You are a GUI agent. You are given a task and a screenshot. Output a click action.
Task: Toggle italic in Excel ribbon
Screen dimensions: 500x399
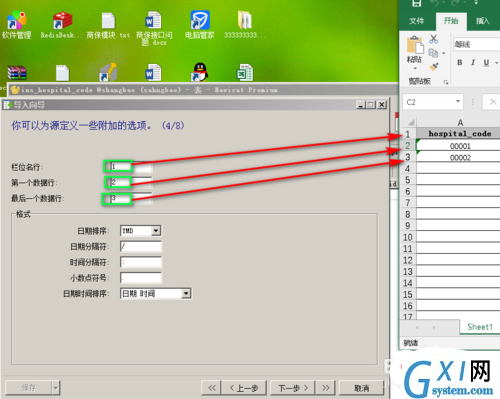point(473,63)
